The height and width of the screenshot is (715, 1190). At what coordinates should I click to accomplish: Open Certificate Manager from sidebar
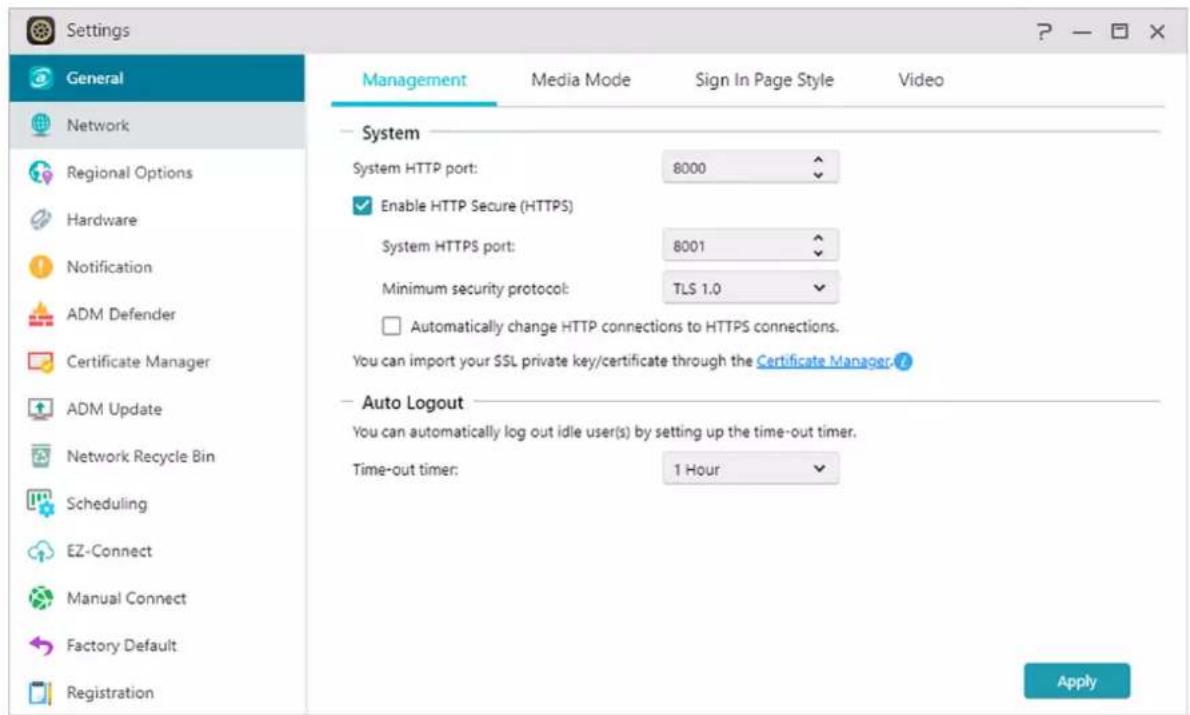click(157, 361)
